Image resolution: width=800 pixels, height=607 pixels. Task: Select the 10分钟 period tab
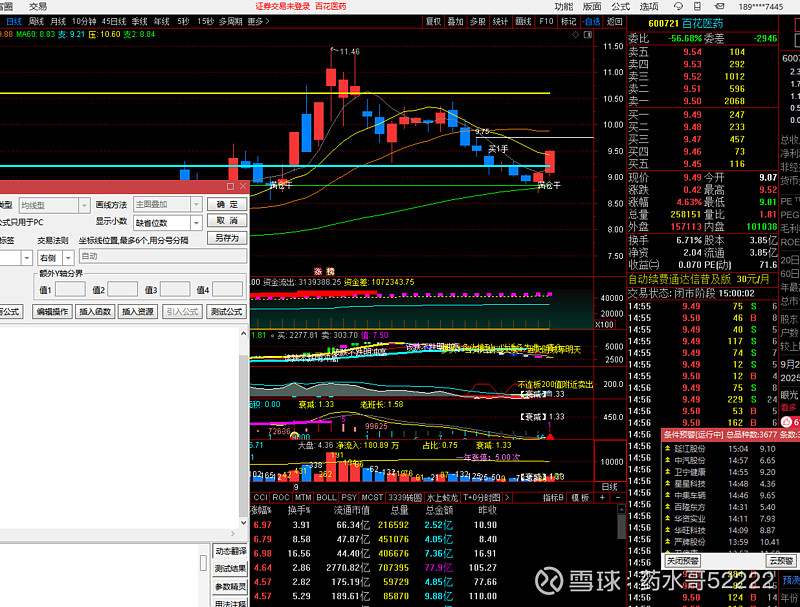click(x=85, y=20)
